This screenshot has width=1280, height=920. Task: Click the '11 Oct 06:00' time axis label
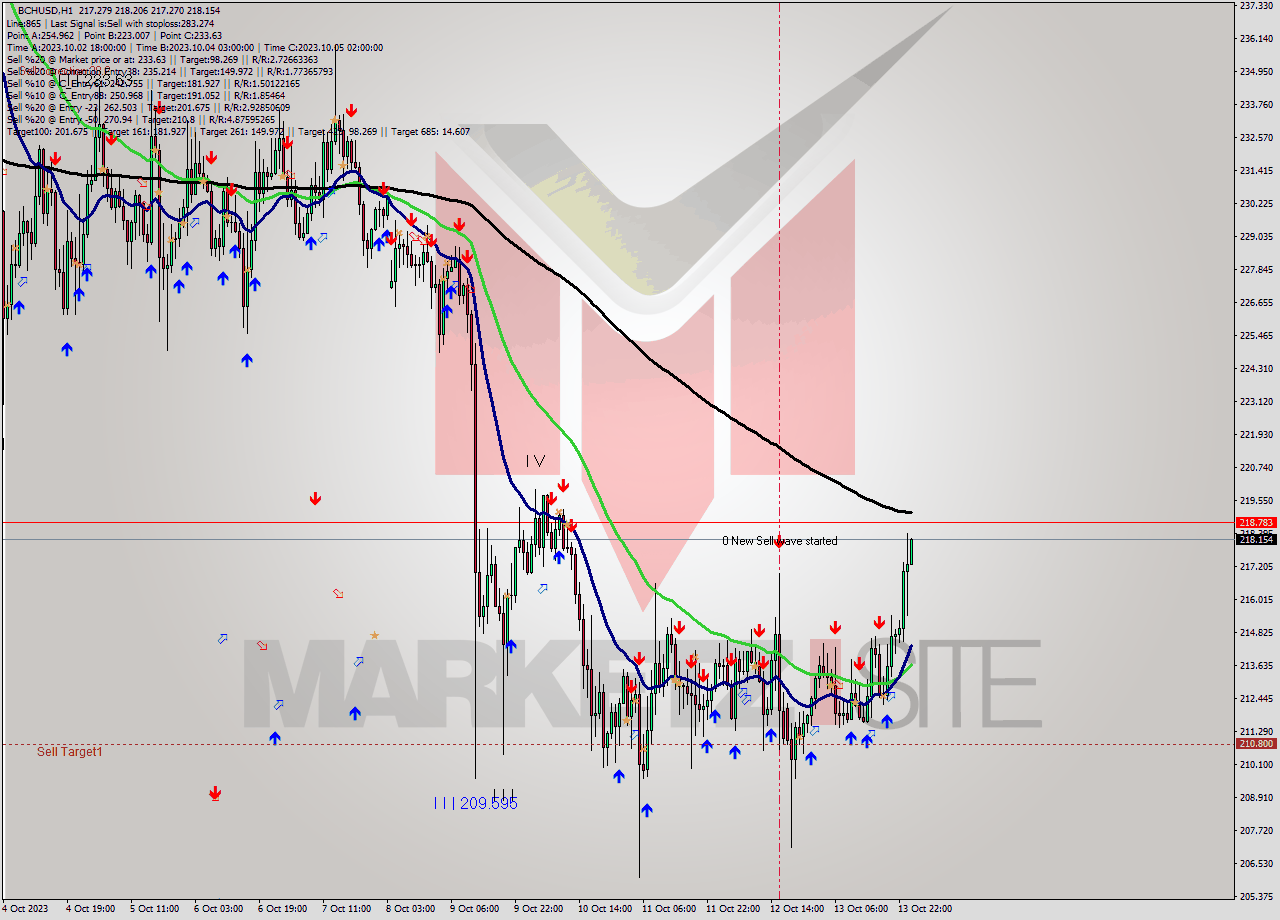(669, 909)
